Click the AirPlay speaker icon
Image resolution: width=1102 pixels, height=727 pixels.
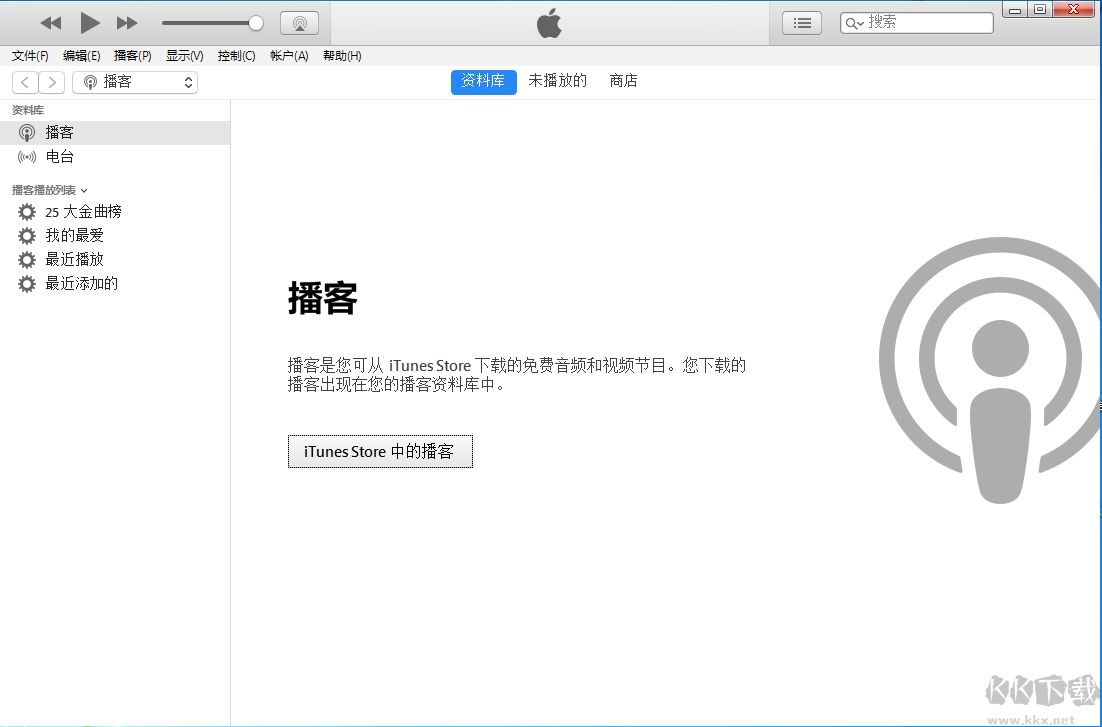299,22
